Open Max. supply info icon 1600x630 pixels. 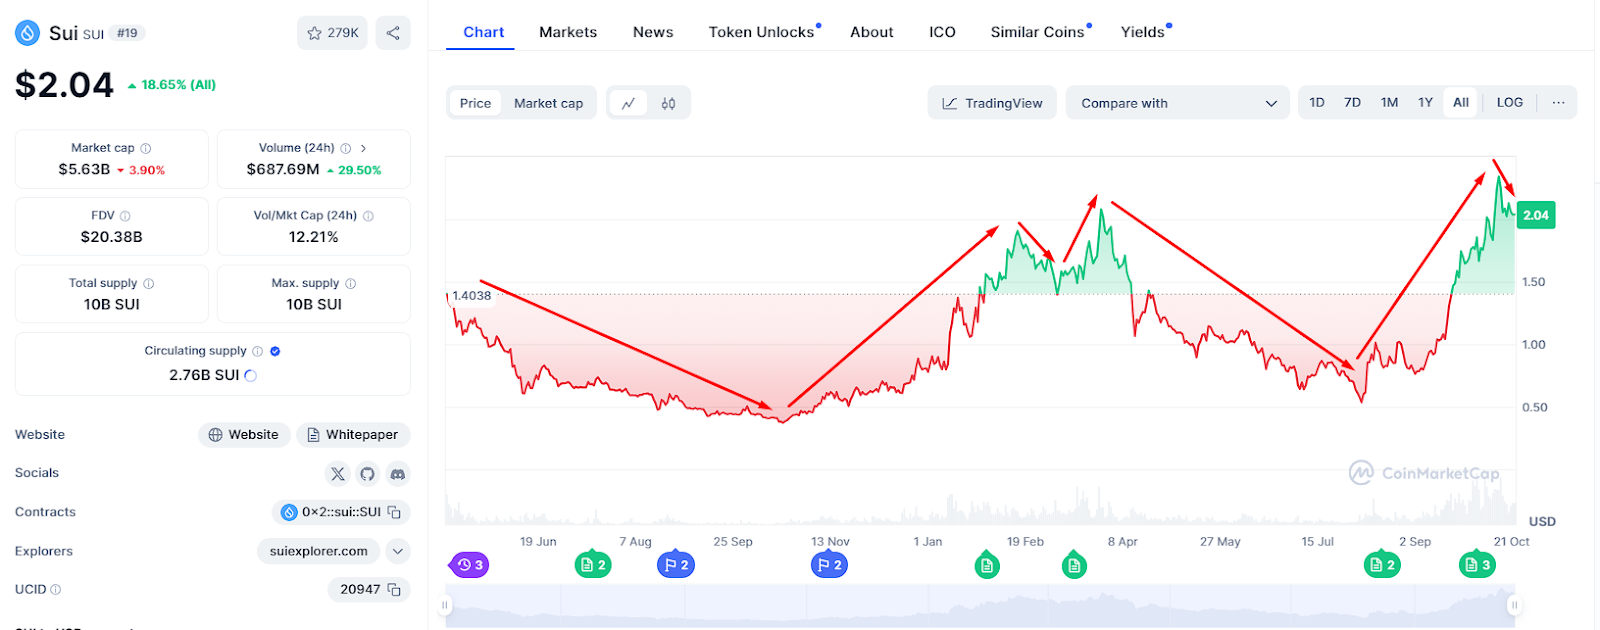[351, 284]
